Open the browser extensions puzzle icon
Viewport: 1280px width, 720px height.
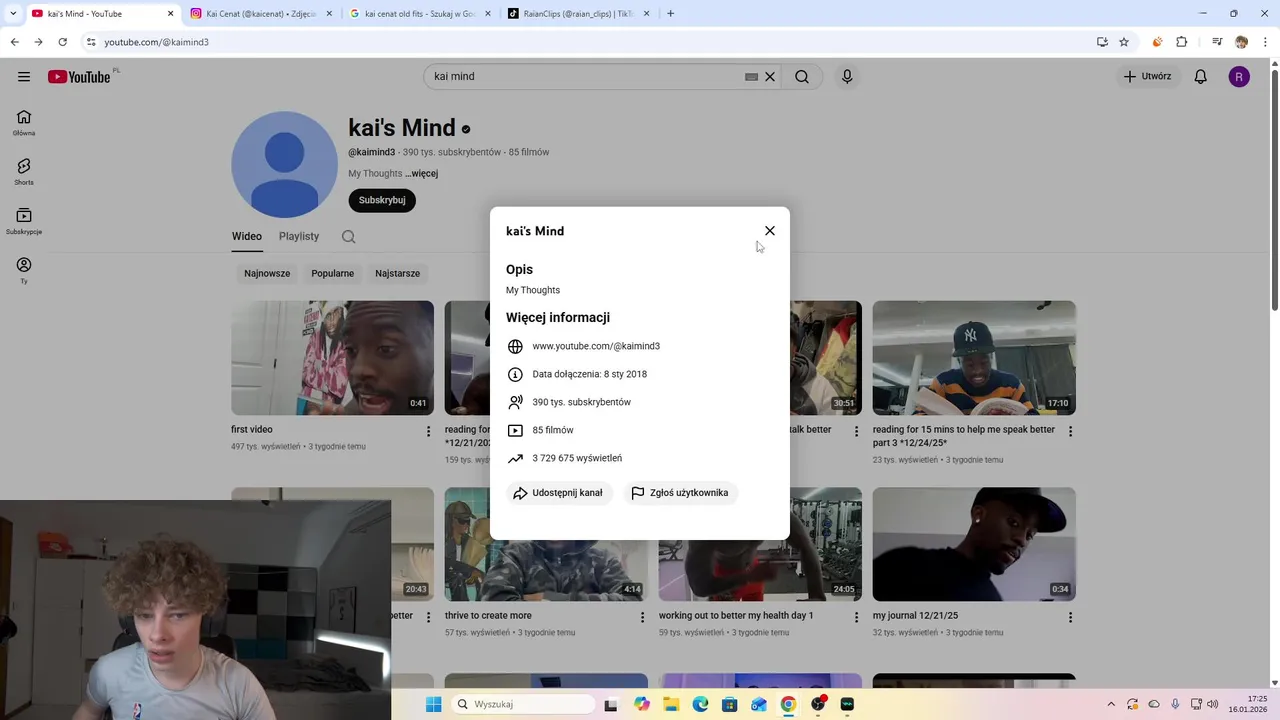tap(1182, 42)
